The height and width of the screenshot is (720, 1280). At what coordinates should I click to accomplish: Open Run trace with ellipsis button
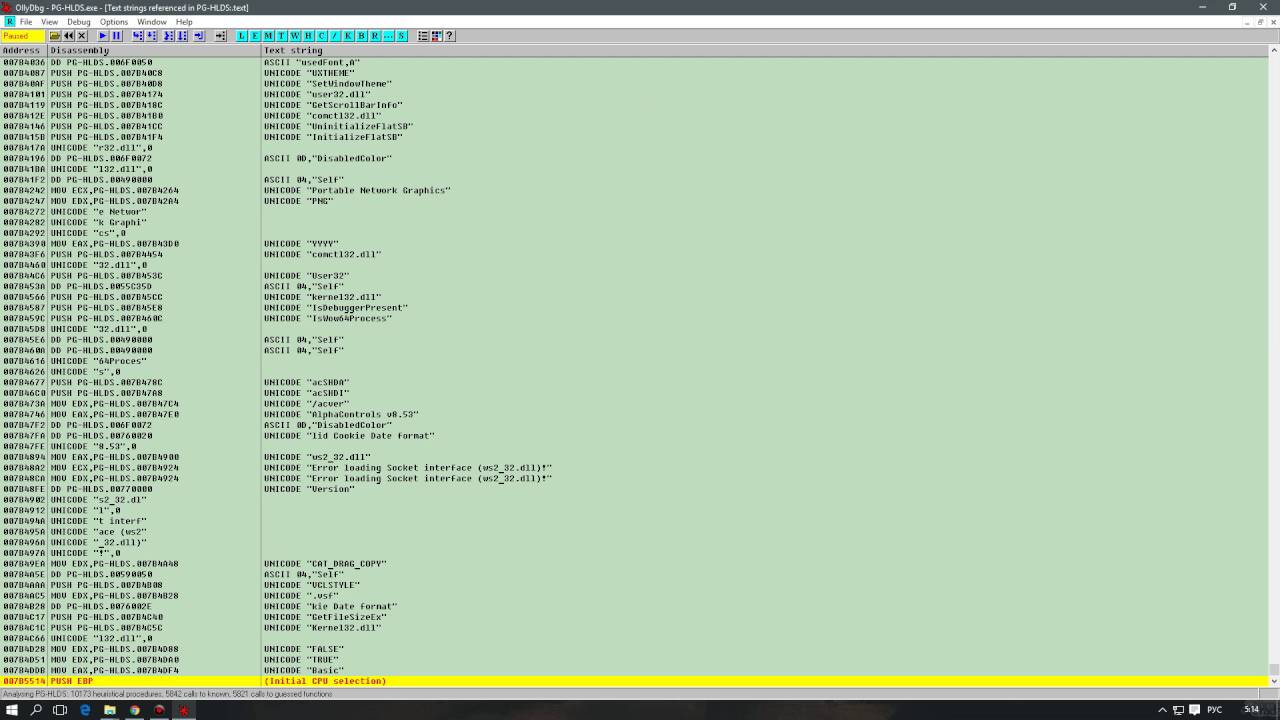388,35
